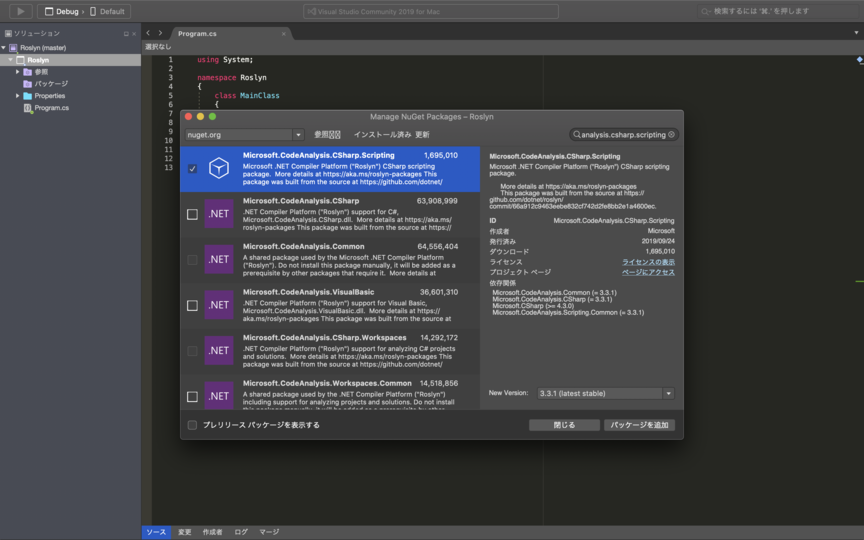Check the Microsoft.CodeAnalysis.Workspaces.Common checkbox
The width and height of the screenshot is (864, 540).
(192, 397)
